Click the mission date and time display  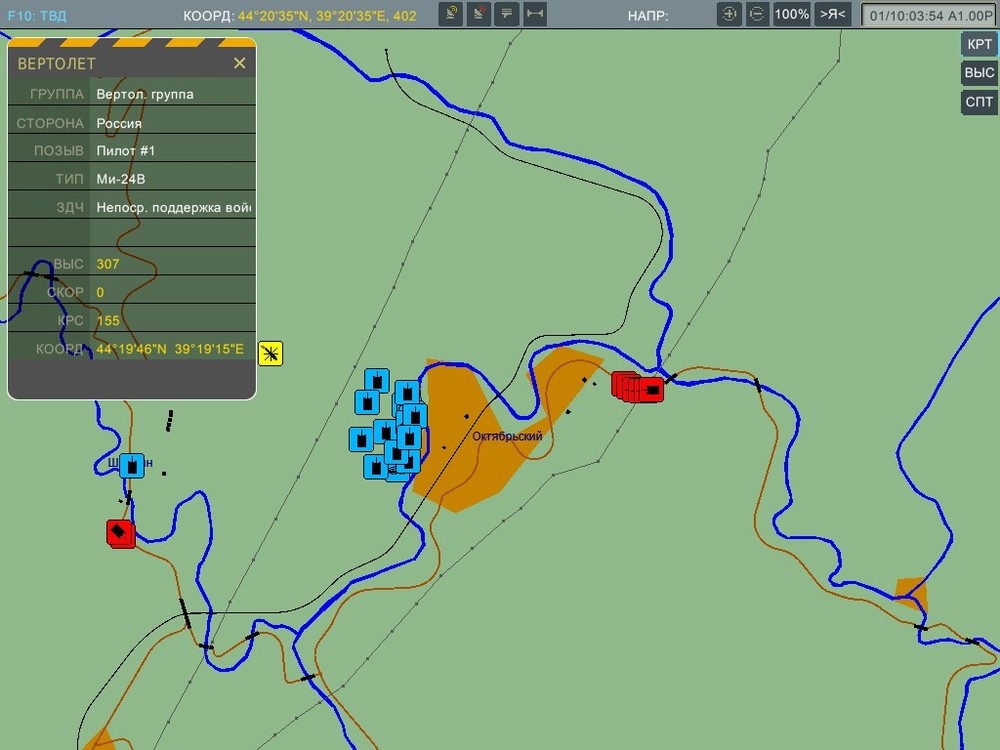(928, 14)
